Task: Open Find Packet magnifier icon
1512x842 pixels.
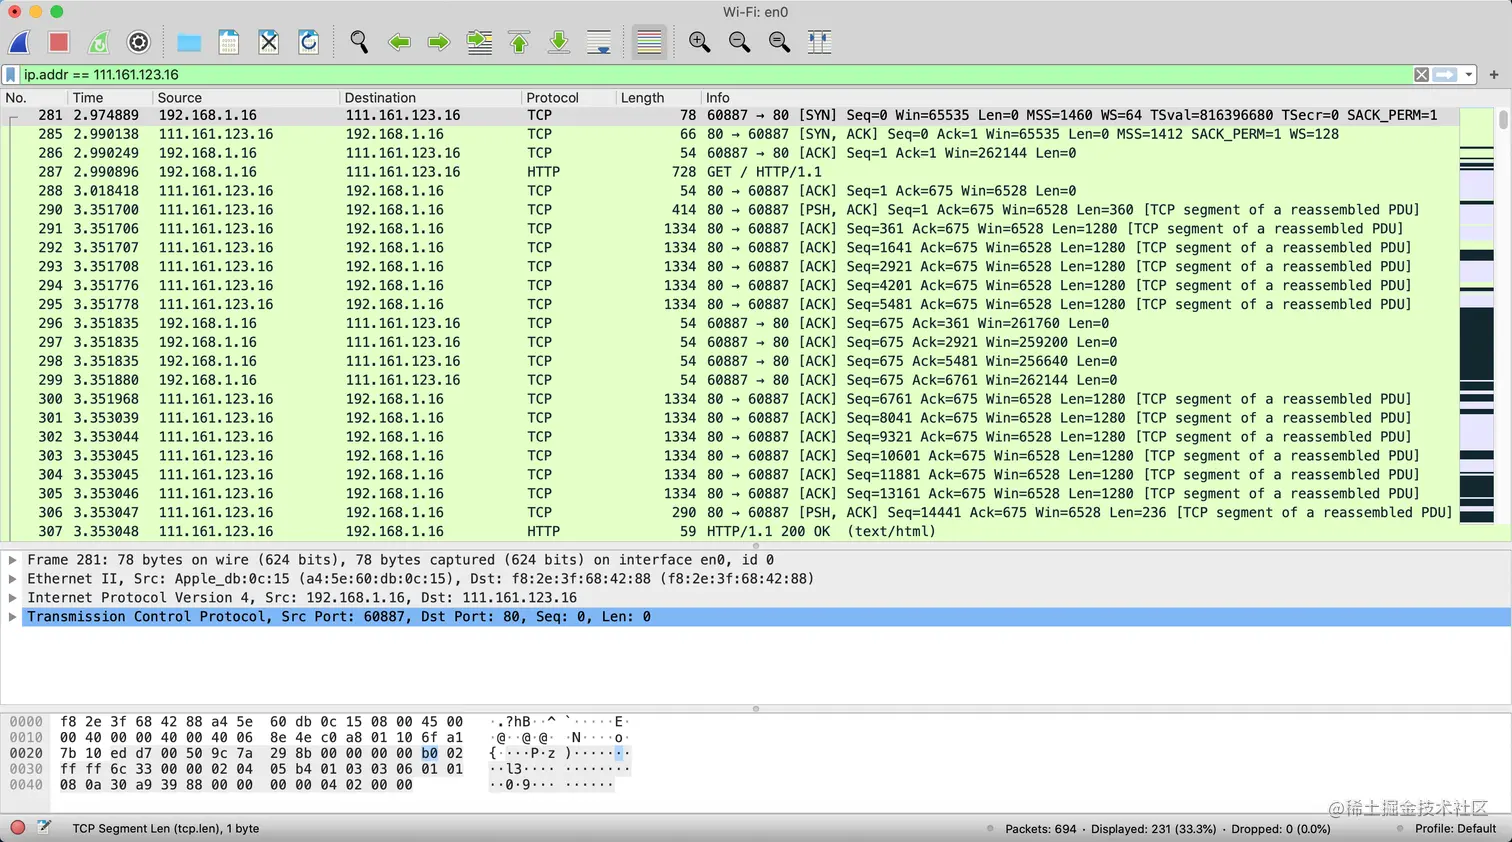Action: 359,42
